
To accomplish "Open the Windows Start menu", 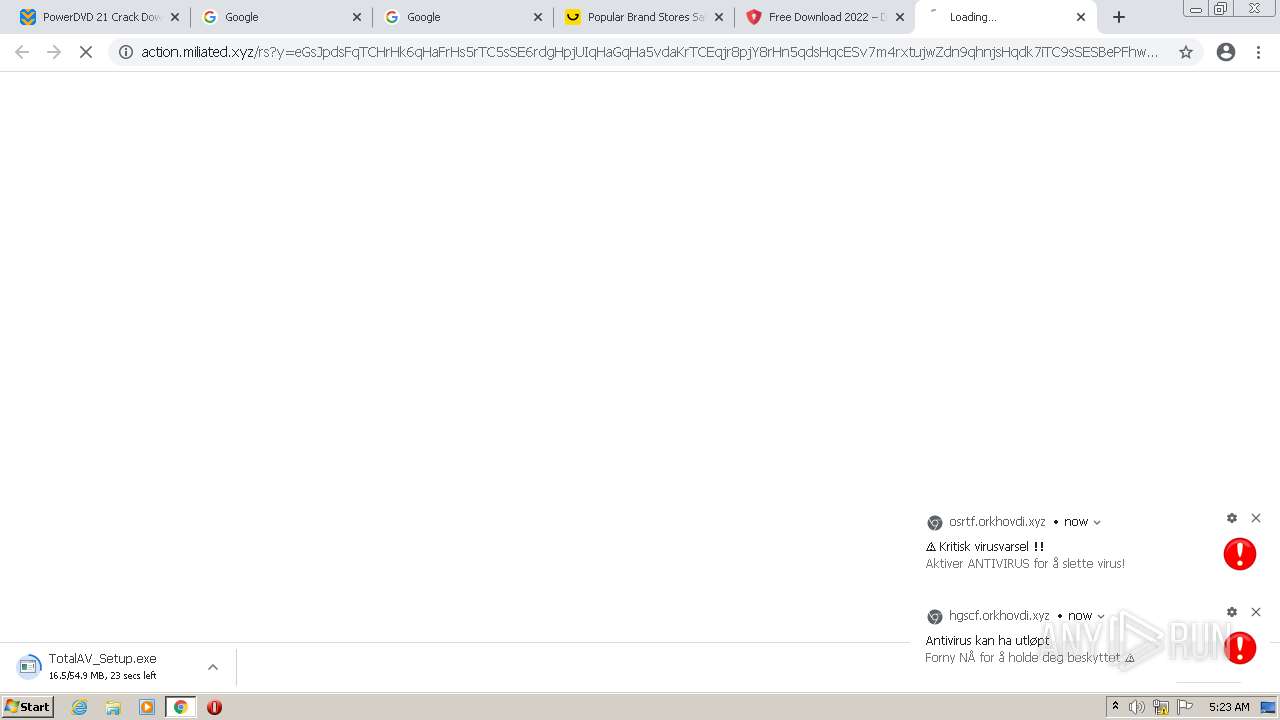I will pos(28,707).
